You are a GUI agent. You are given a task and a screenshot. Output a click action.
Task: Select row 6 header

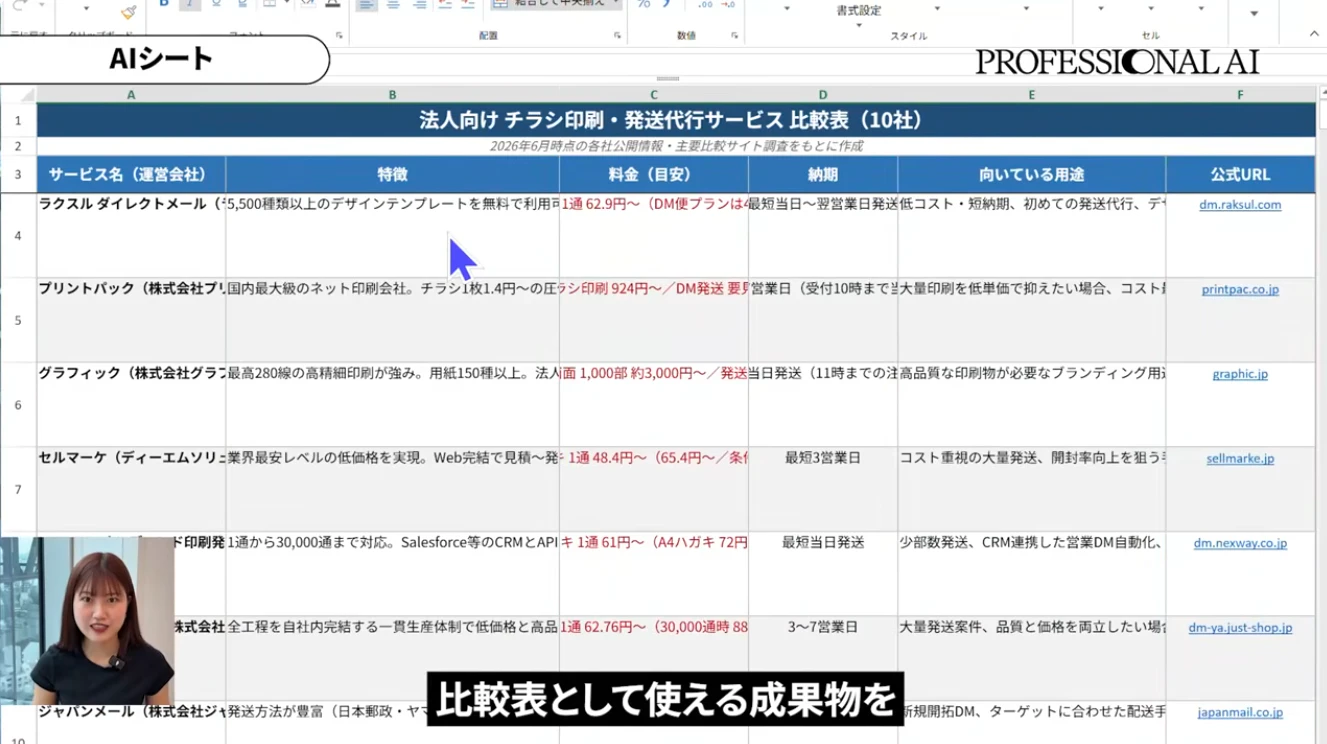[x=18, y=405]
